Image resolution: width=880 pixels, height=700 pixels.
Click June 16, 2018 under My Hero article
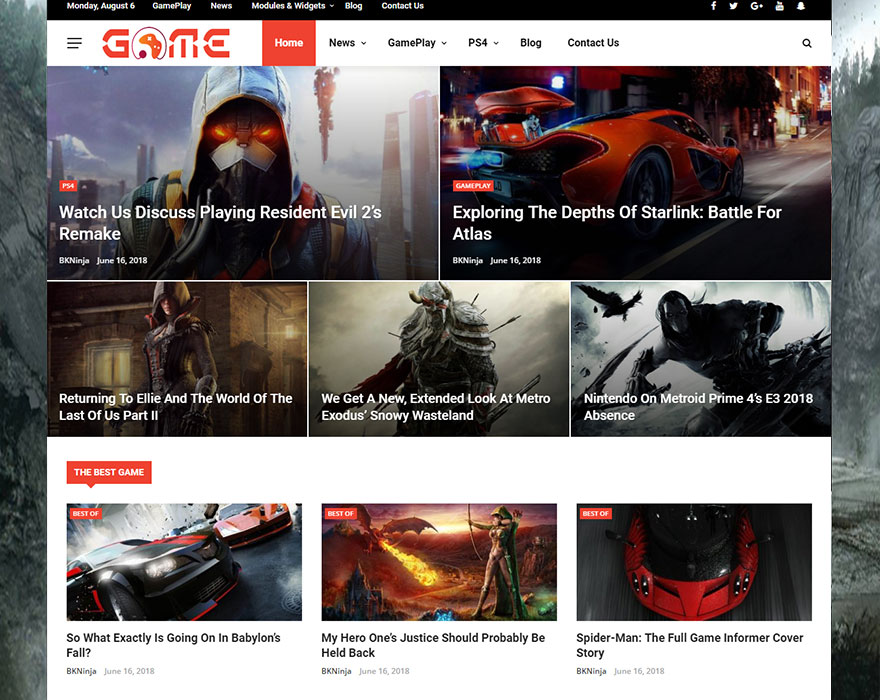pyautogui.click(x=384, y=671)
